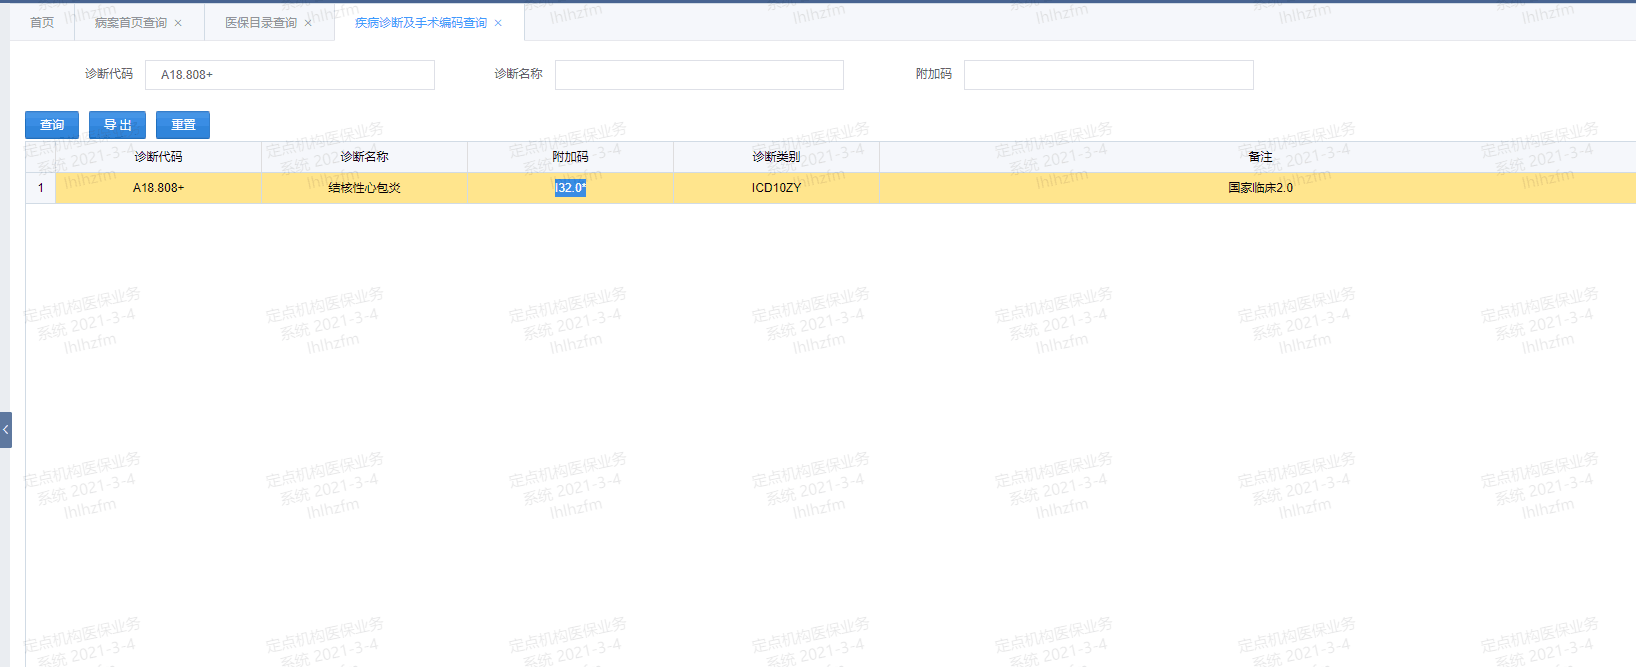Switch to the 首页 tab
The height and width of the screenshot is (667, 1636).
pyautogui.click(x=42, y=22)
